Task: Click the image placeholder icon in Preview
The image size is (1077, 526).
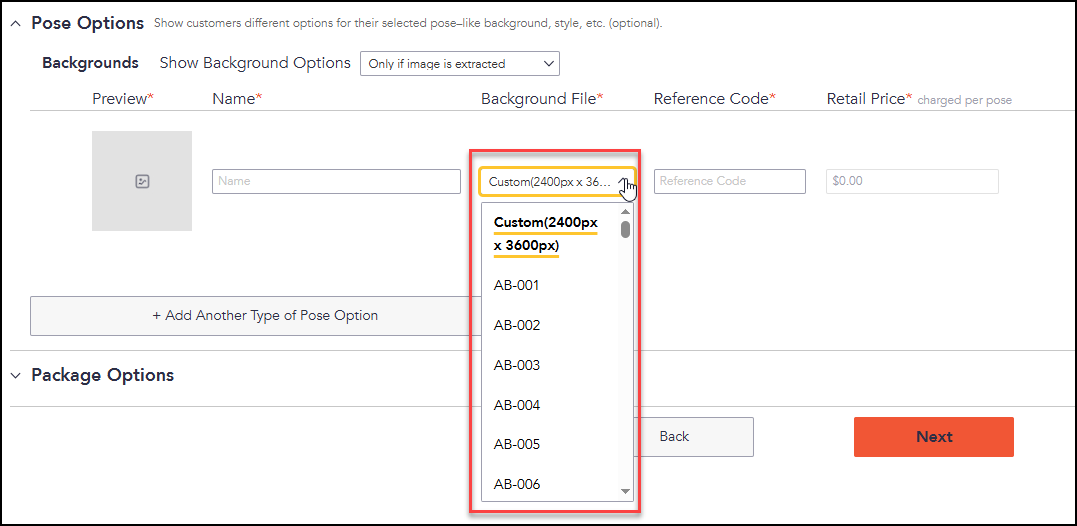Action: [x=142, y=181]
